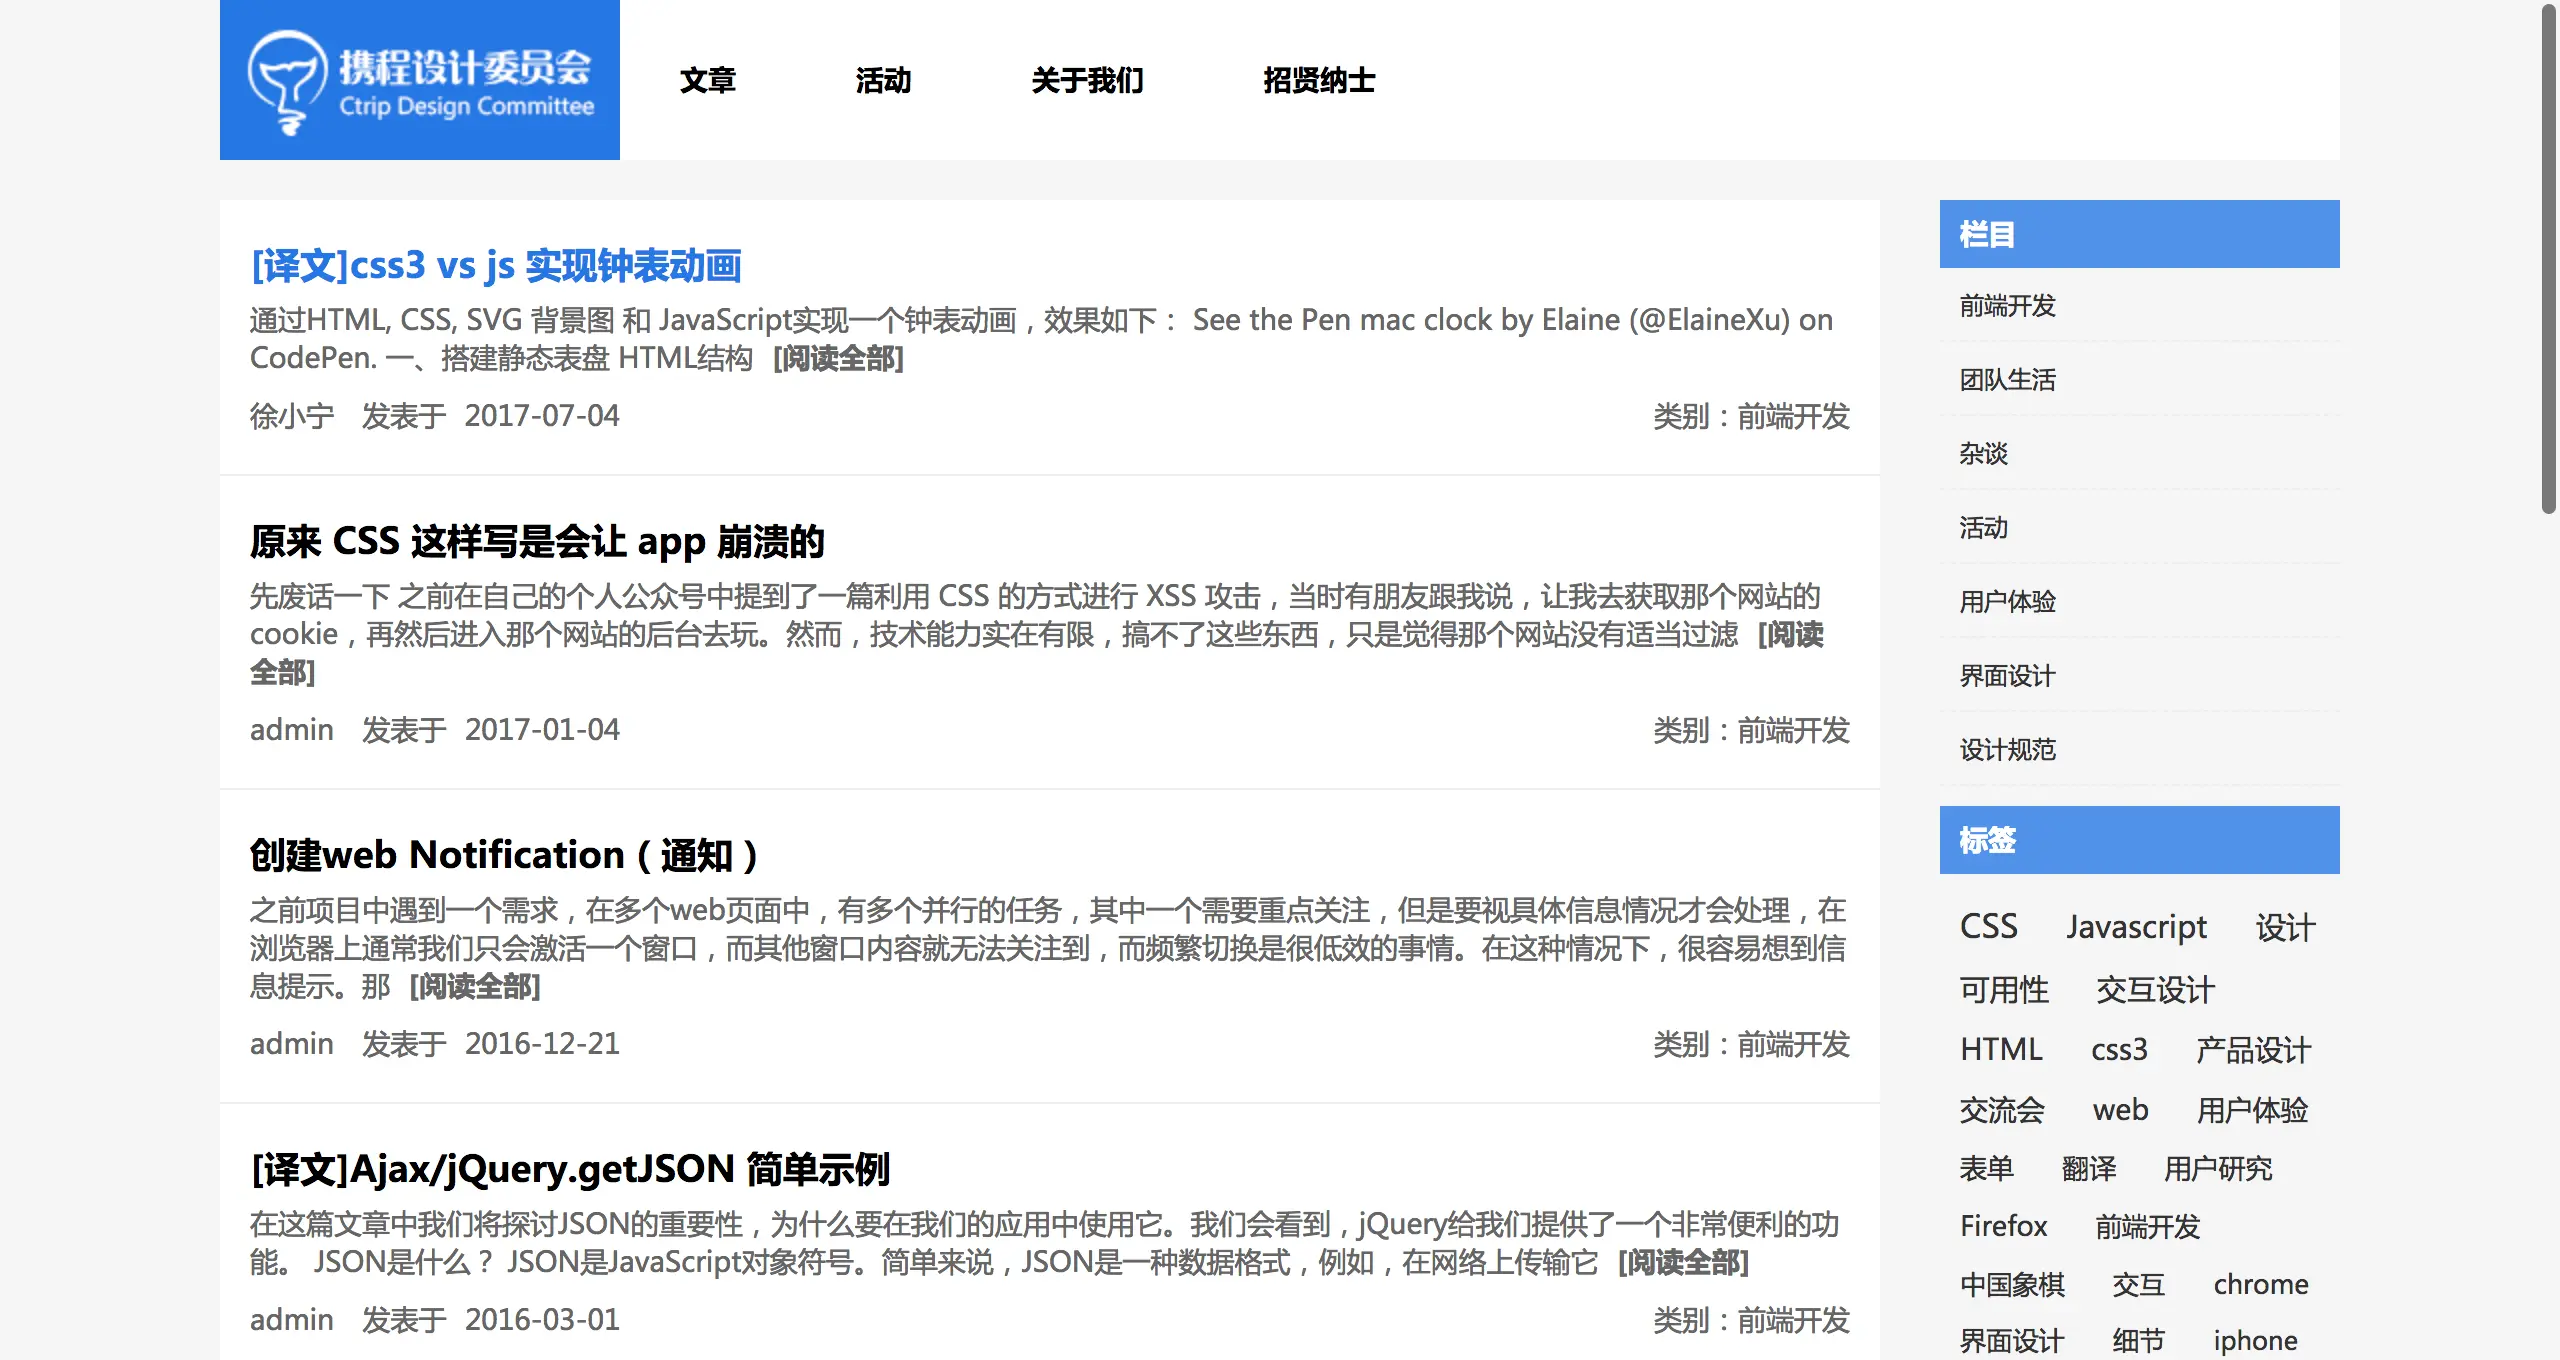The image size is (2560, 1360).
Task: Open the 文章 navigation menu item
Action: 707,80
